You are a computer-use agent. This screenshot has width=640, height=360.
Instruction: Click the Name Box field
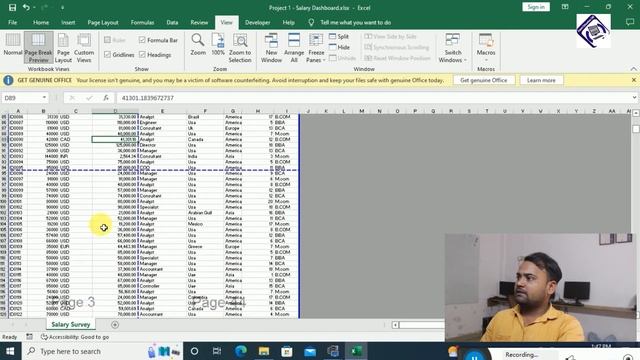point(21,98)
